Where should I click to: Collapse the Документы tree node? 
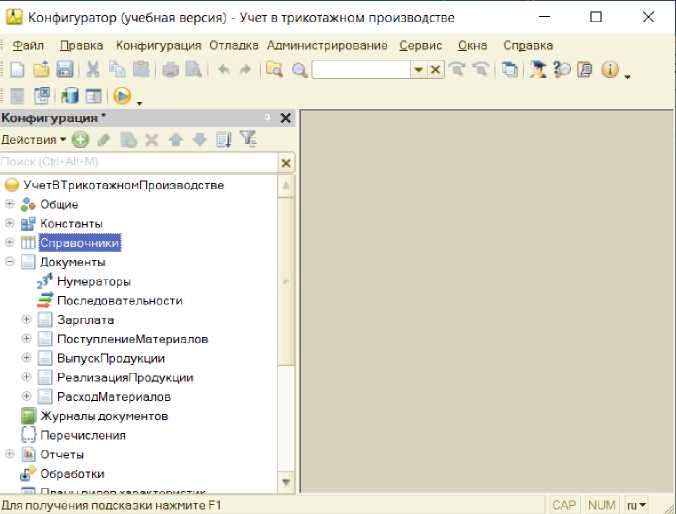tap(10, 262)
